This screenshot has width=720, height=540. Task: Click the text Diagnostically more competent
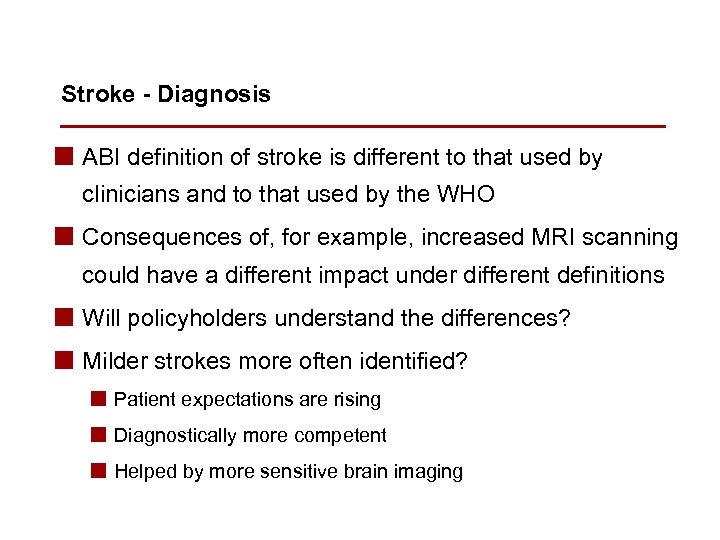(250, 436)
